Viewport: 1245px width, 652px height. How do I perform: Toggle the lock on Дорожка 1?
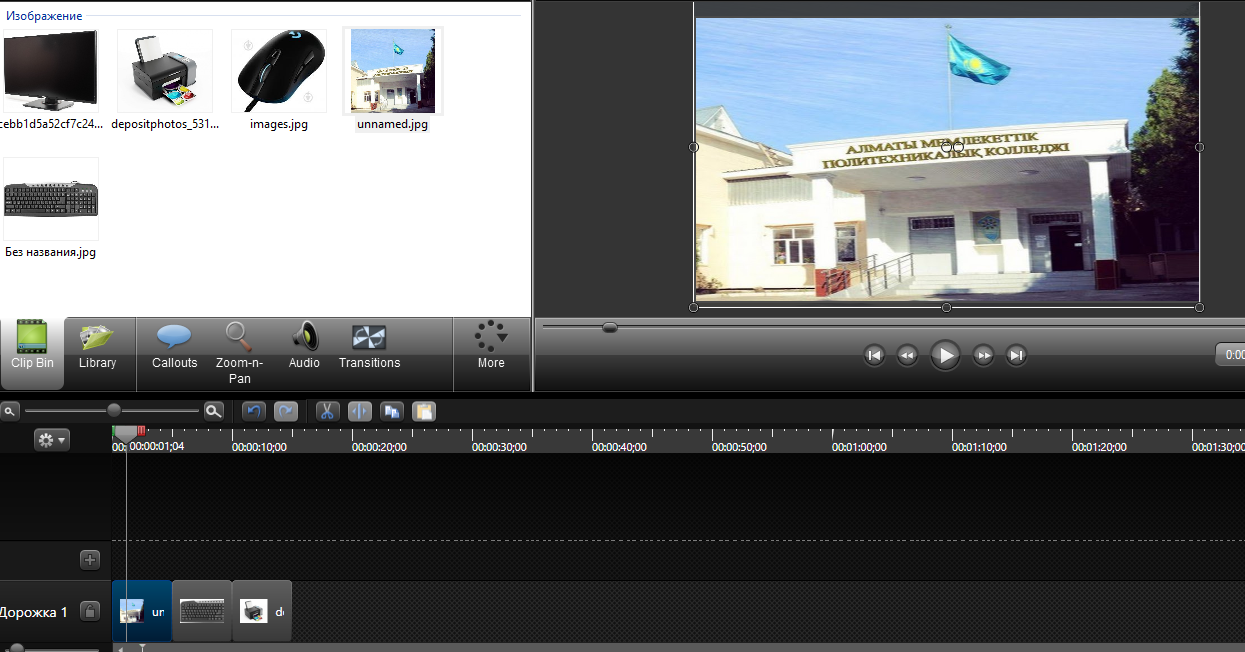point(90,611)
